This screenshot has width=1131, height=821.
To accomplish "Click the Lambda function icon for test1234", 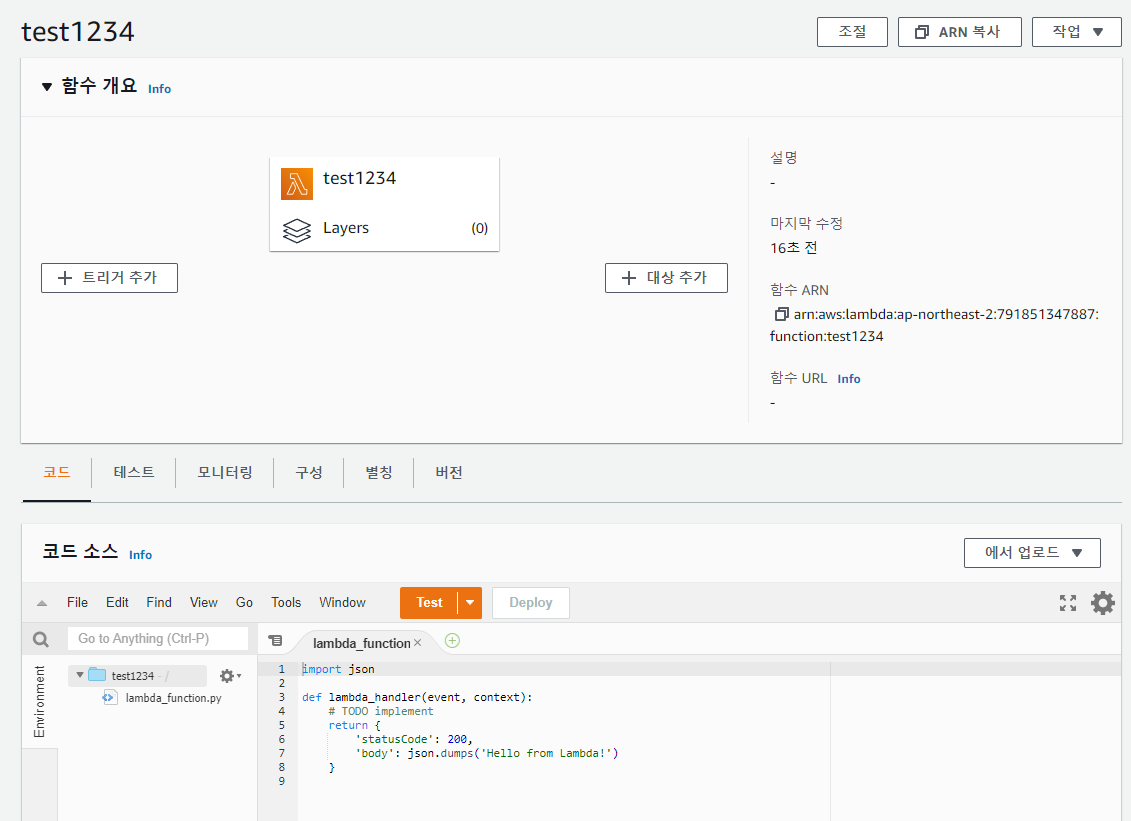I will (x=296, y=184).
